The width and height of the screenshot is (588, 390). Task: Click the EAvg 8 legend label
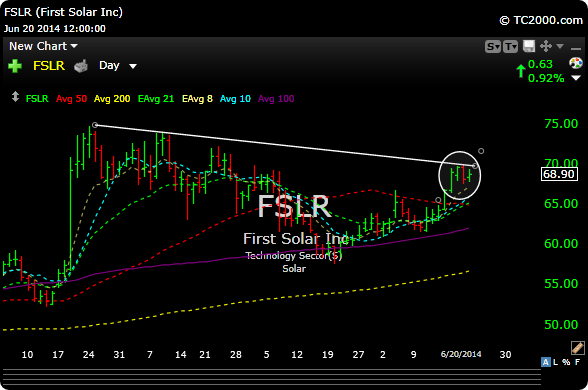[x=197, y=99]
